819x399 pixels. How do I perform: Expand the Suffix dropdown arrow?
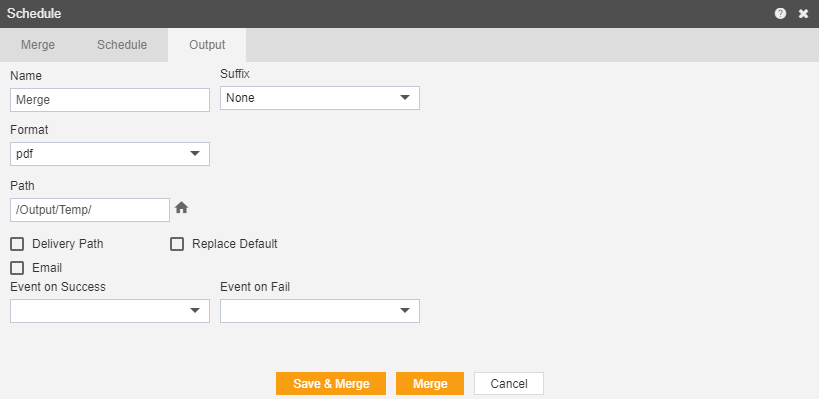pyautogui.click(x=405, y=98)
